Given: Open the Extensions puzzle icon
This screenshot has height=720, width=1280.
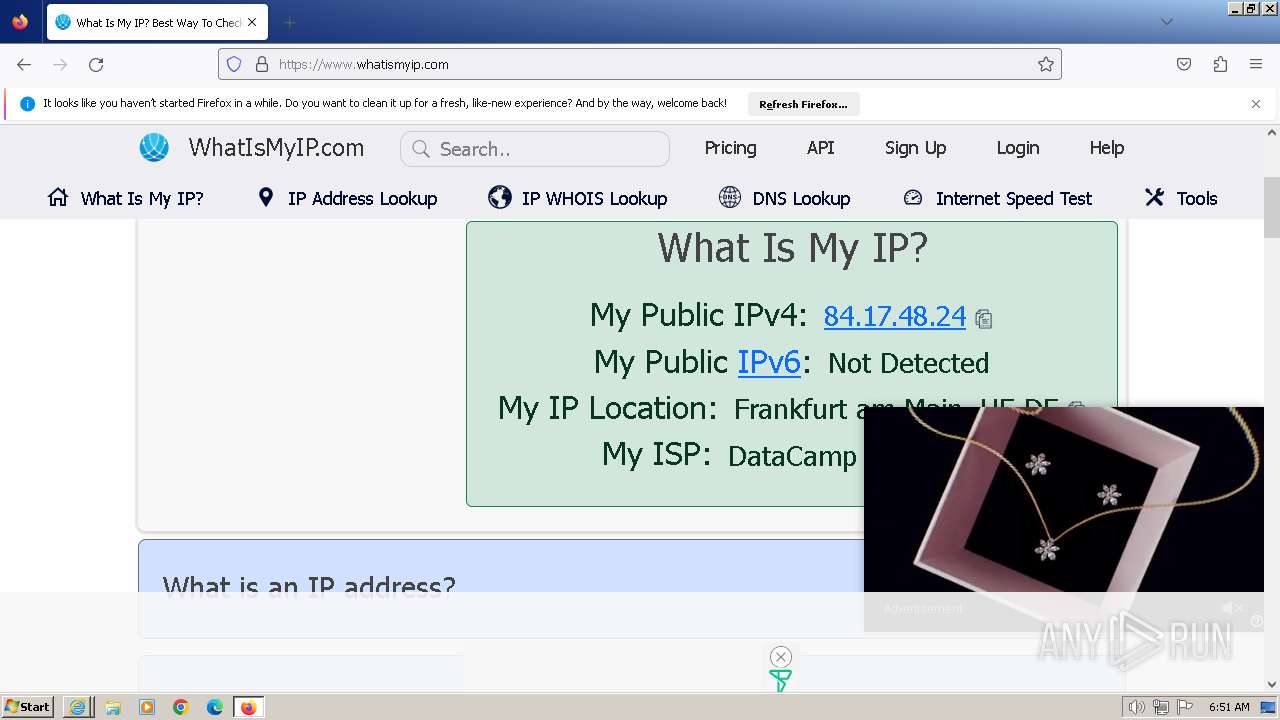Looking at the screenshot, I should pos(1220,64).
